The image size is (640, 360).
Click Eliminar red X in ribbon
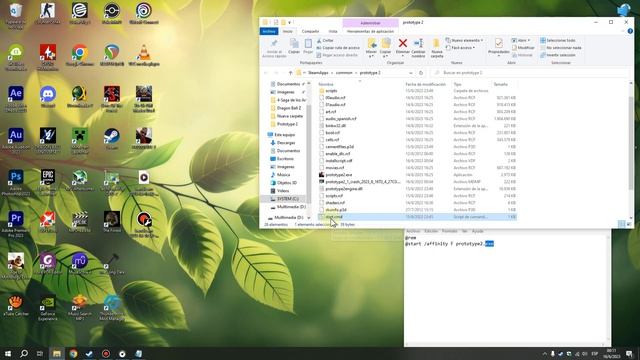pyautogui.click(x=402, y=47)
